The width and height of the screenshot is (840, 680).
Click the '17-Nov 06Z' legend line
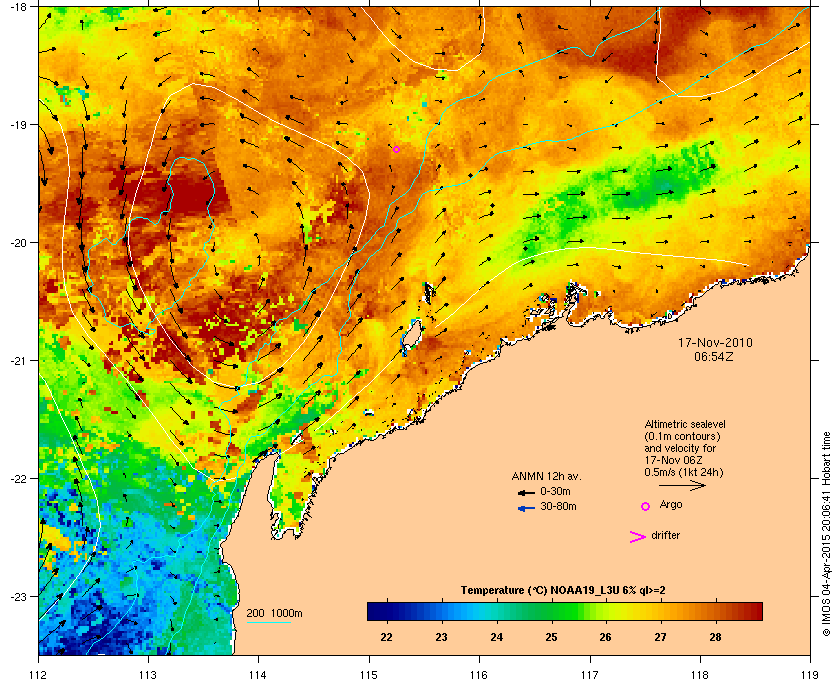pyautogui.click(x=673, y=460)
